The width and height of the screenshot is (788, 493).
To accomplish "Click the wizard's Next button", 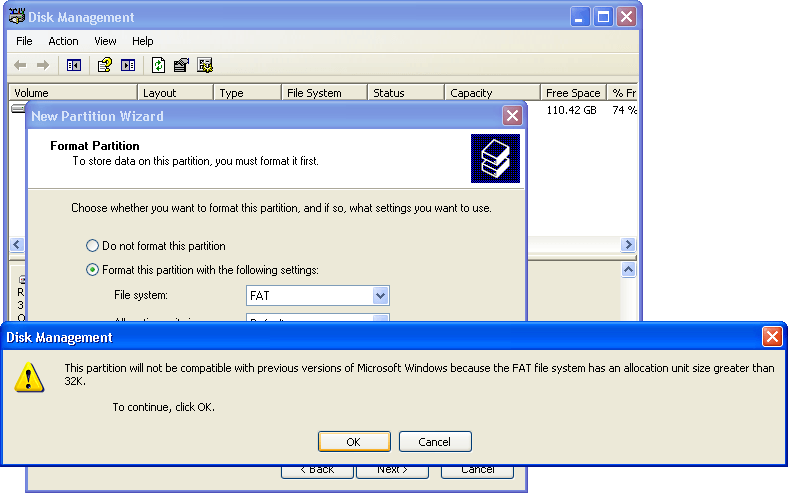I will pos(392,471).
